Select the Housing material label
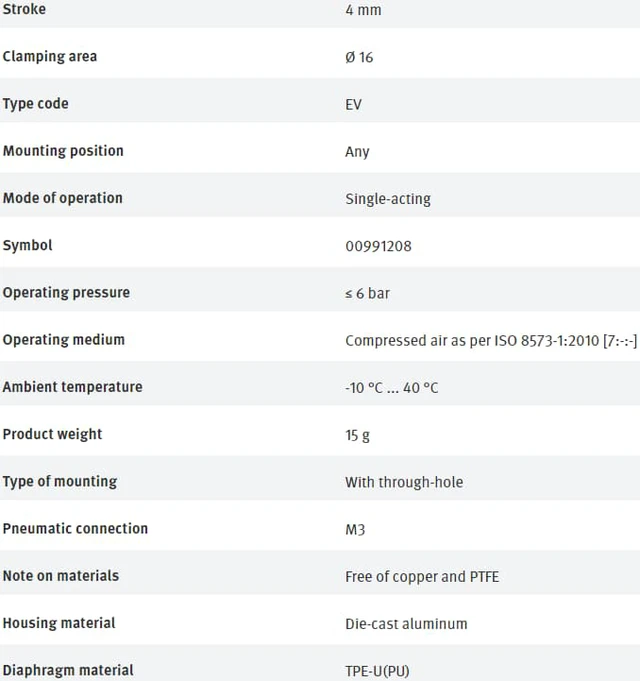Image resolution: width=640 pixels, height=681 pixels. 59,623
